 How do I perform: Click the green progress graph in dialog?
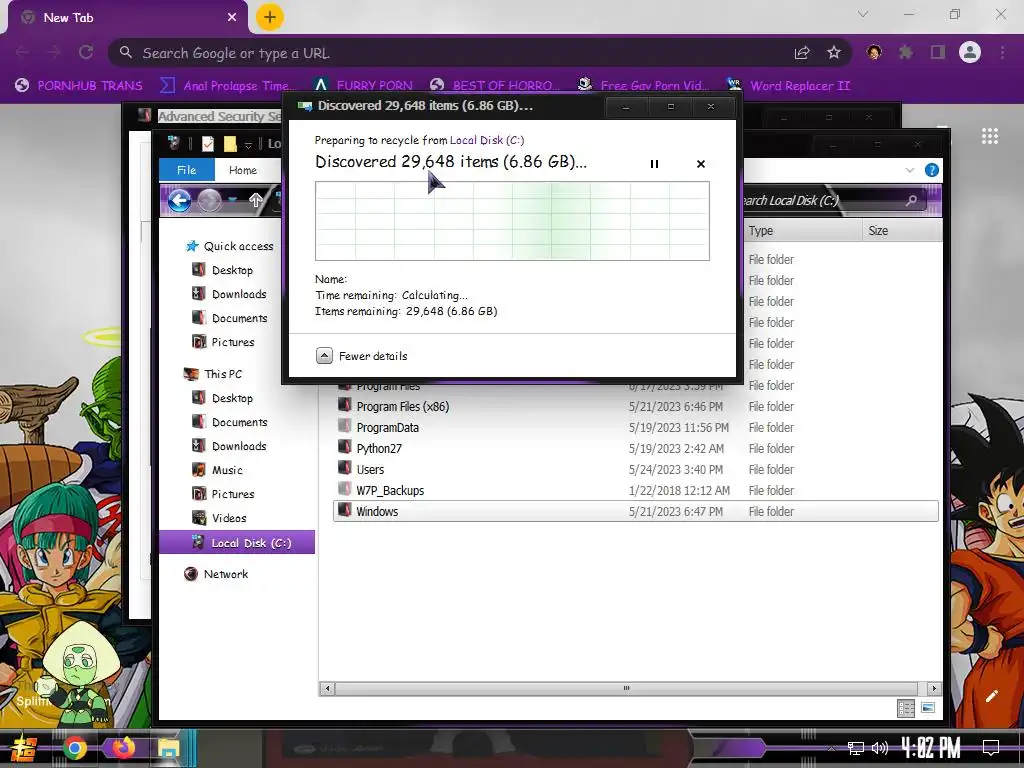[512, 221]
